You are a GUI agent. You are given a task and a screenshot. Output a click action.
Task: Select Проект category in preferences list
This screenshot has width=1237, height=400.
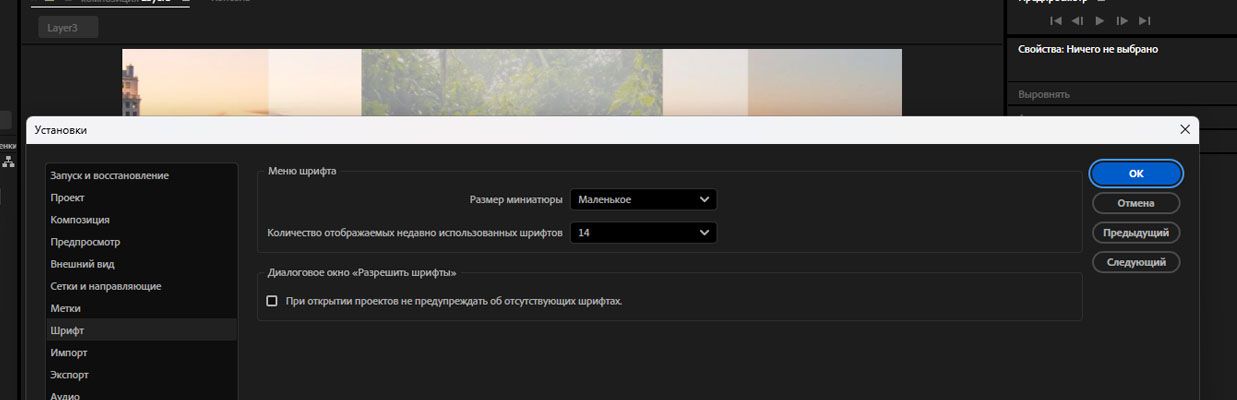click(x=141, y=197)
